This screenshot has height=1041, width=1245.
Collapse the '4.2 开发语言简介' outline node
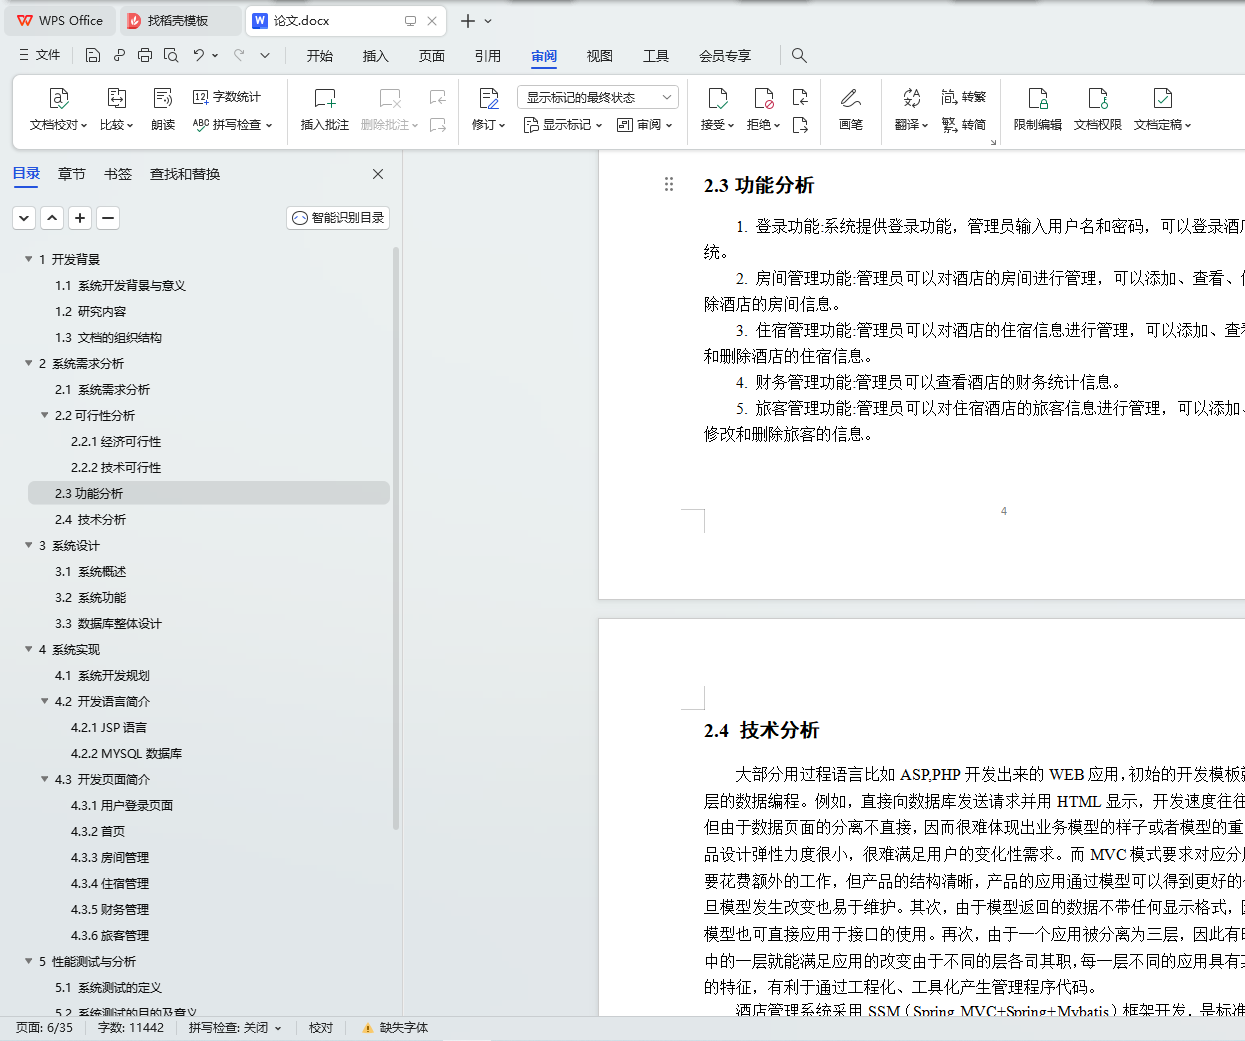[45, 701]
